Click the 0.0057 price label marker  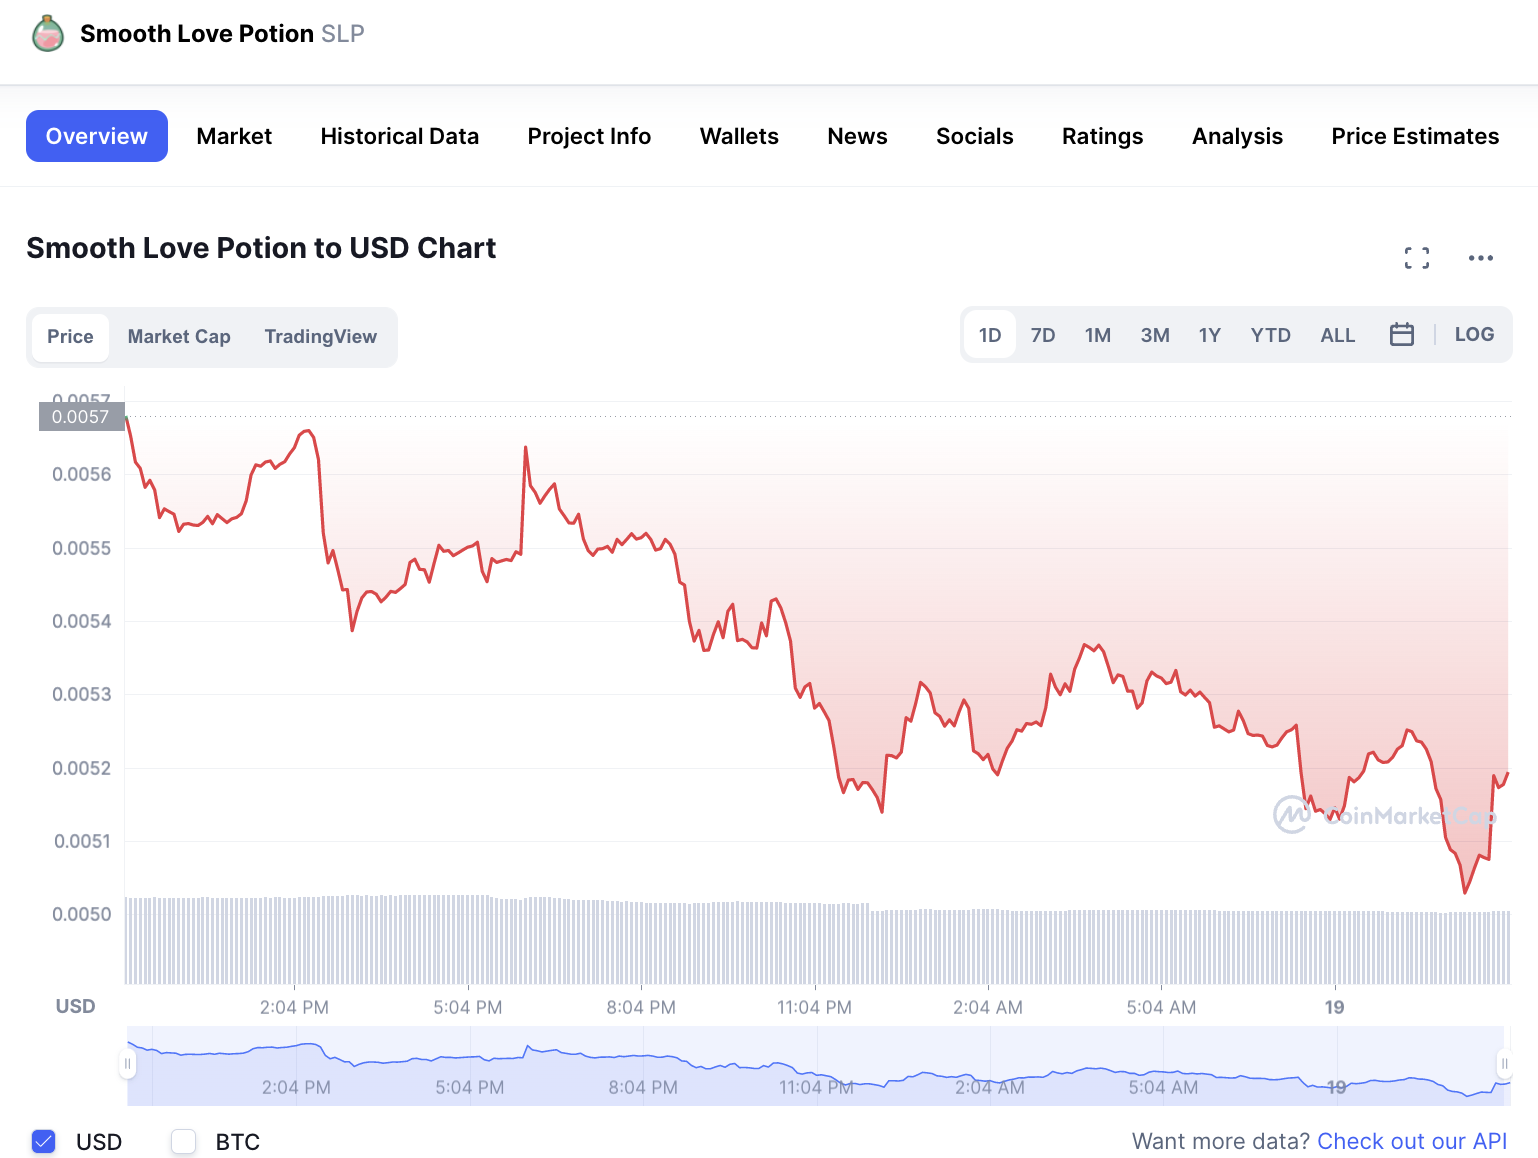coord(81,417)
